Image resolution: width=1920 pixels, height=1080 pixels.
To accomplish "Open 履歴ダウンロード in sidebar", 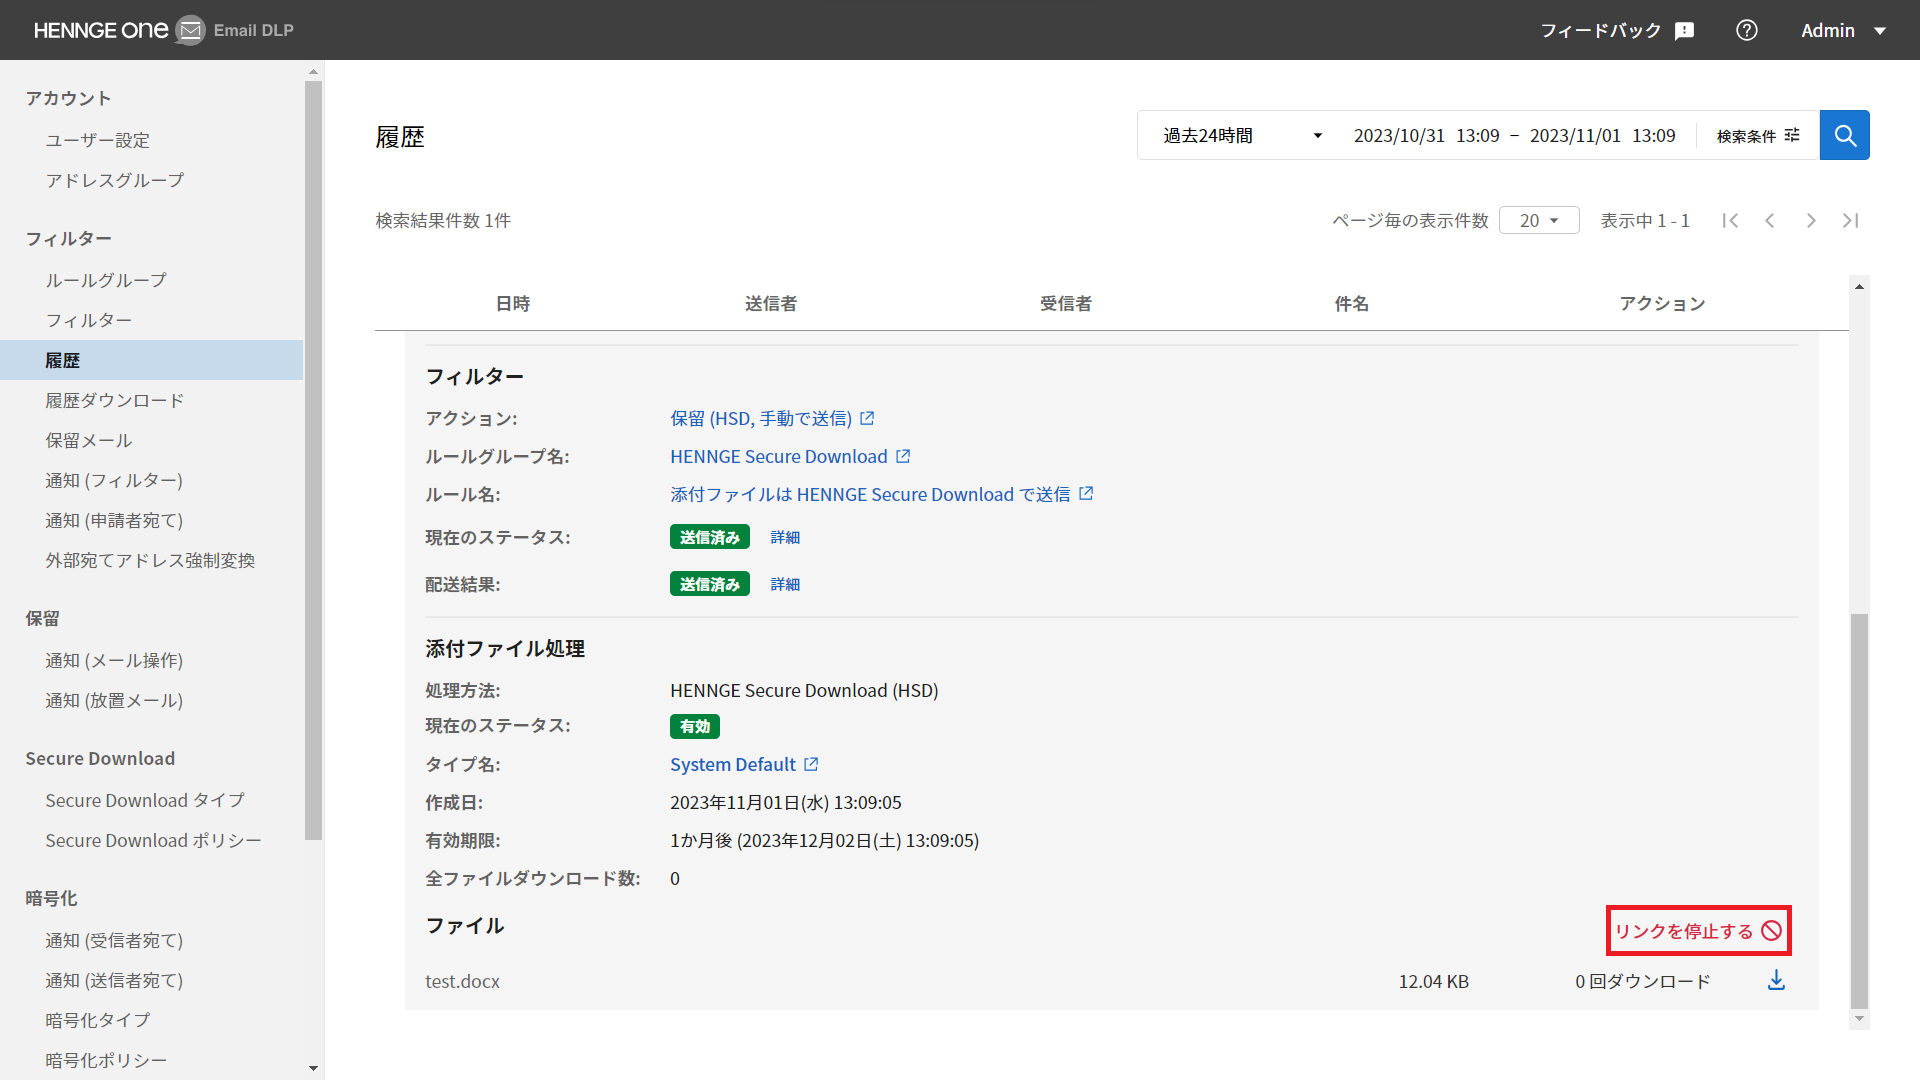I will click(x=114, y=400).
